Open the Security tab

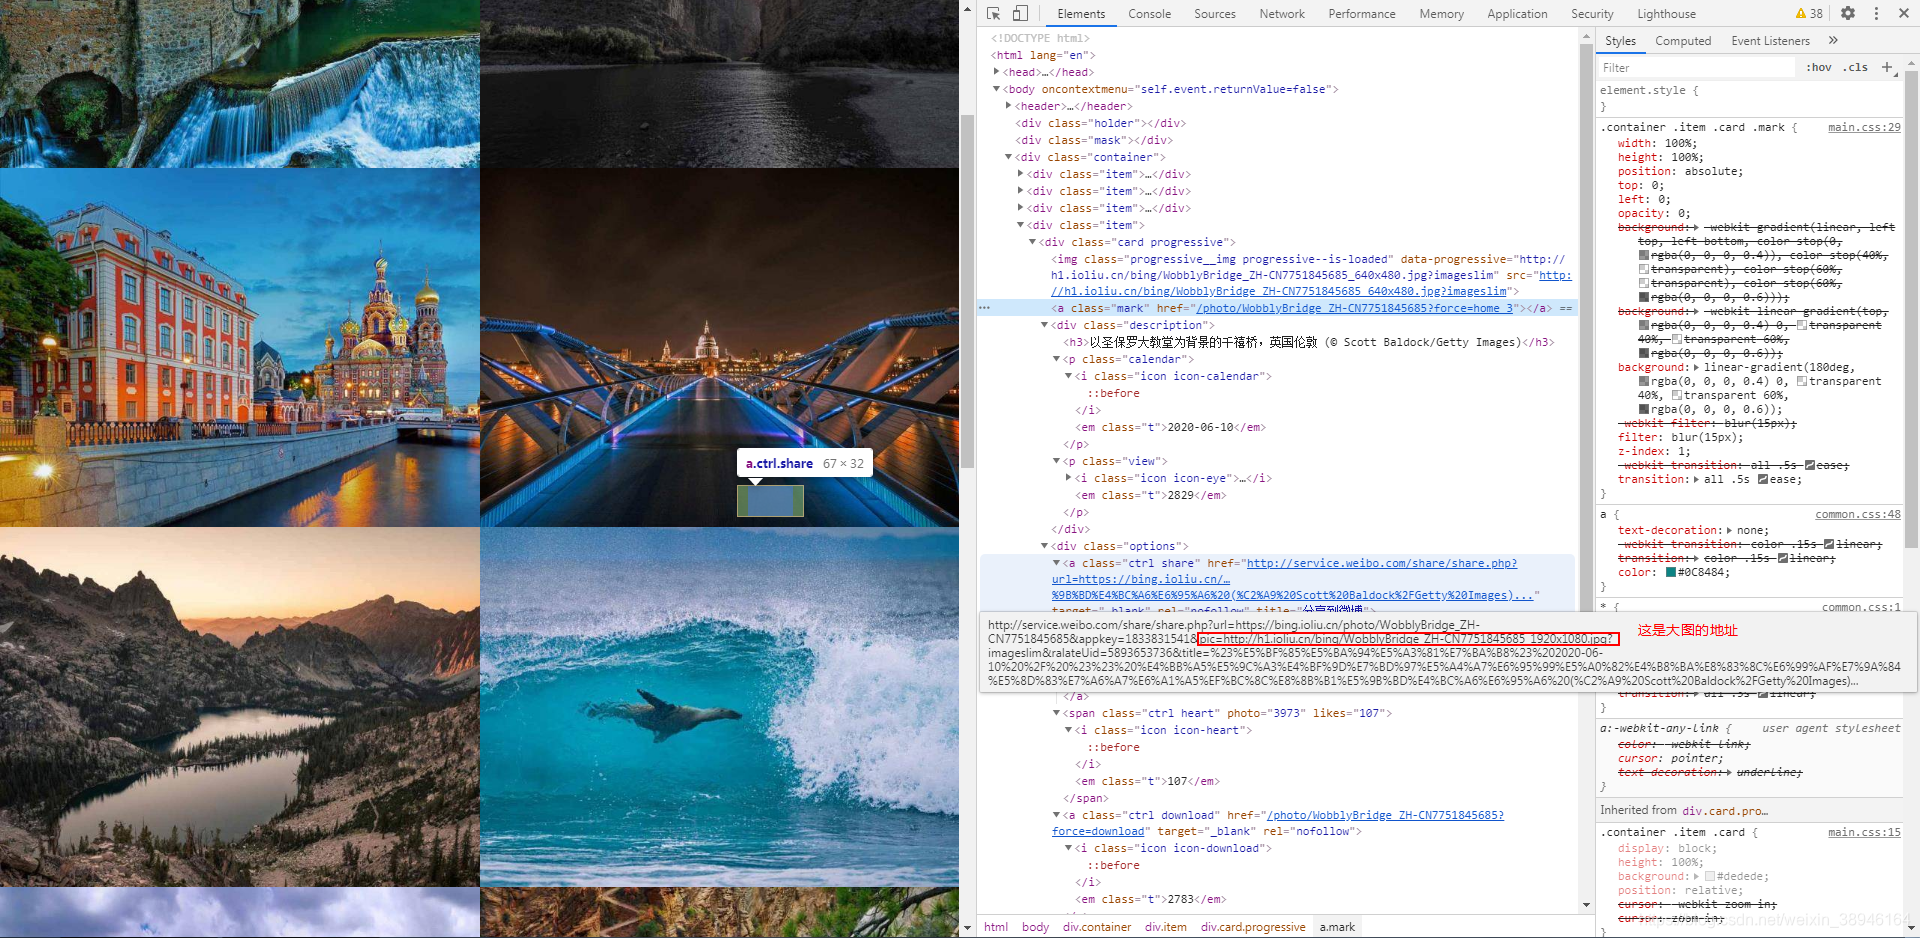[x=1592, y=14]
